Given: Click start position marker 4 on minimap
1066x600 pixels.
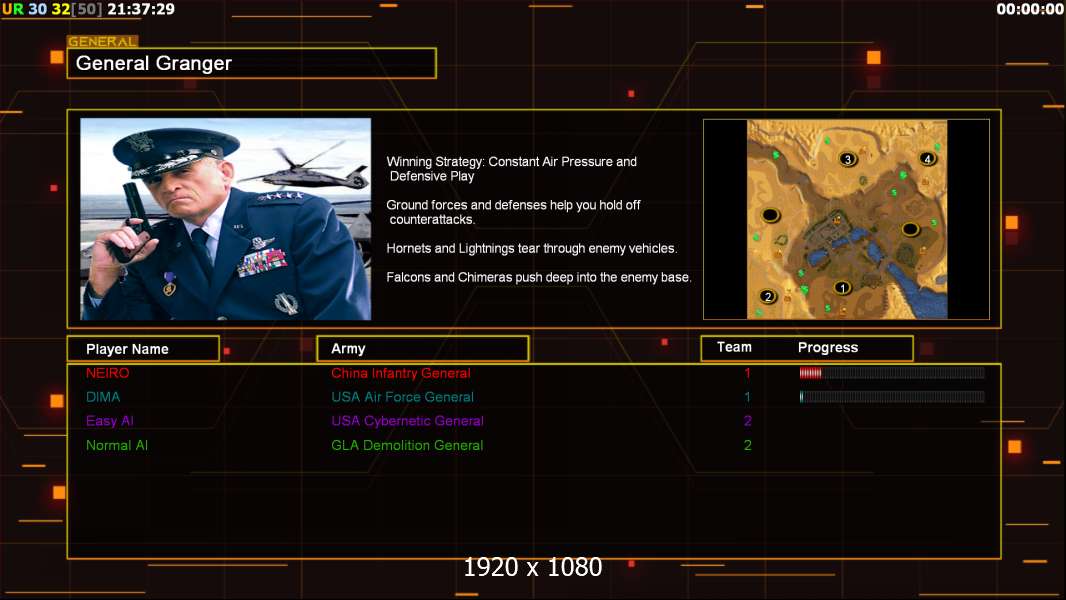Looking at the screenshot, I should pyautogui.click(x=927, y=158).
